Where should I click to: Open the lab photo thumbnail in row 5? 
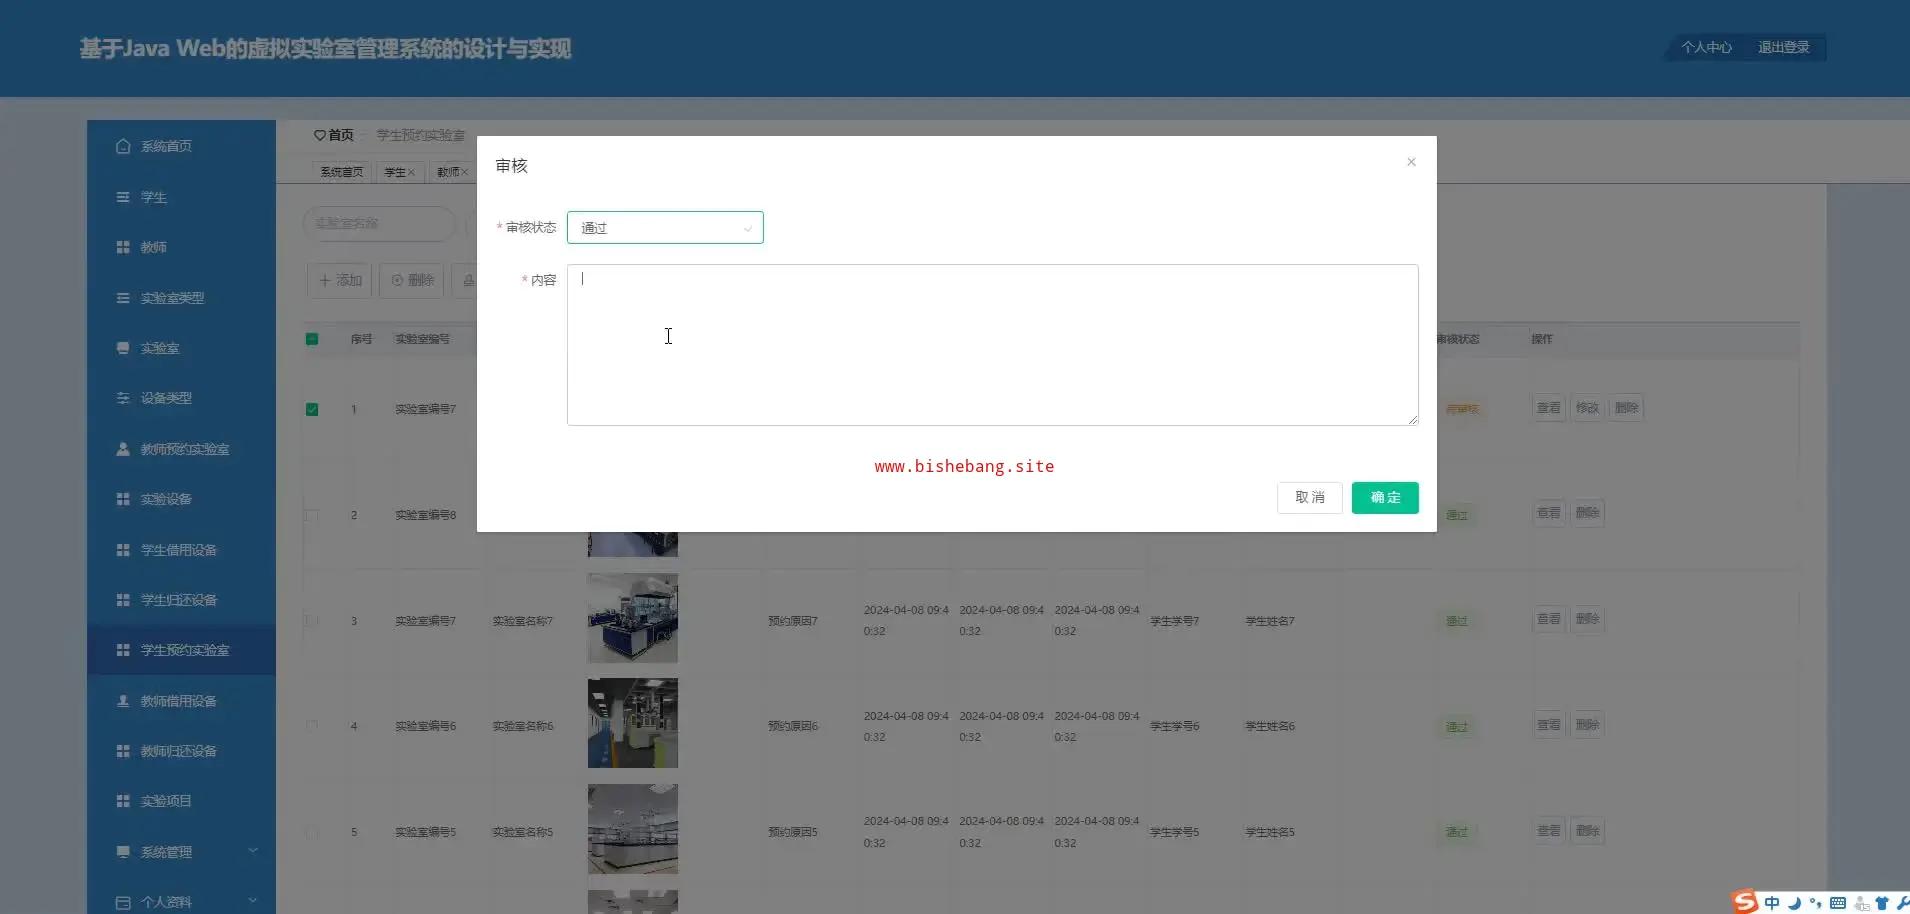coord(632,829)
